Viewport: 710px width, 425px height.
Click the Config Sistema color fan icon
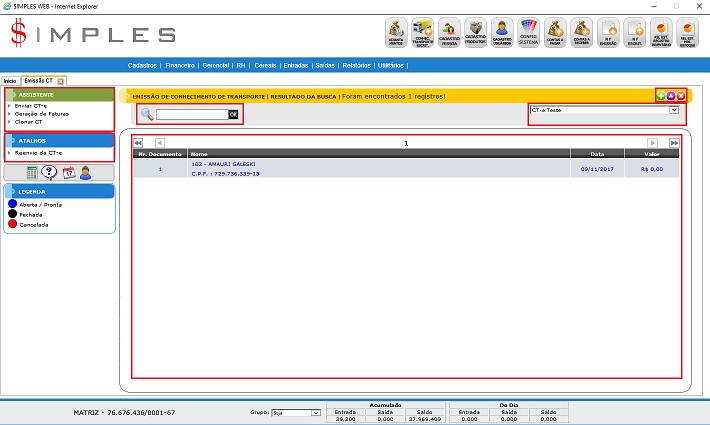point(529,33)
